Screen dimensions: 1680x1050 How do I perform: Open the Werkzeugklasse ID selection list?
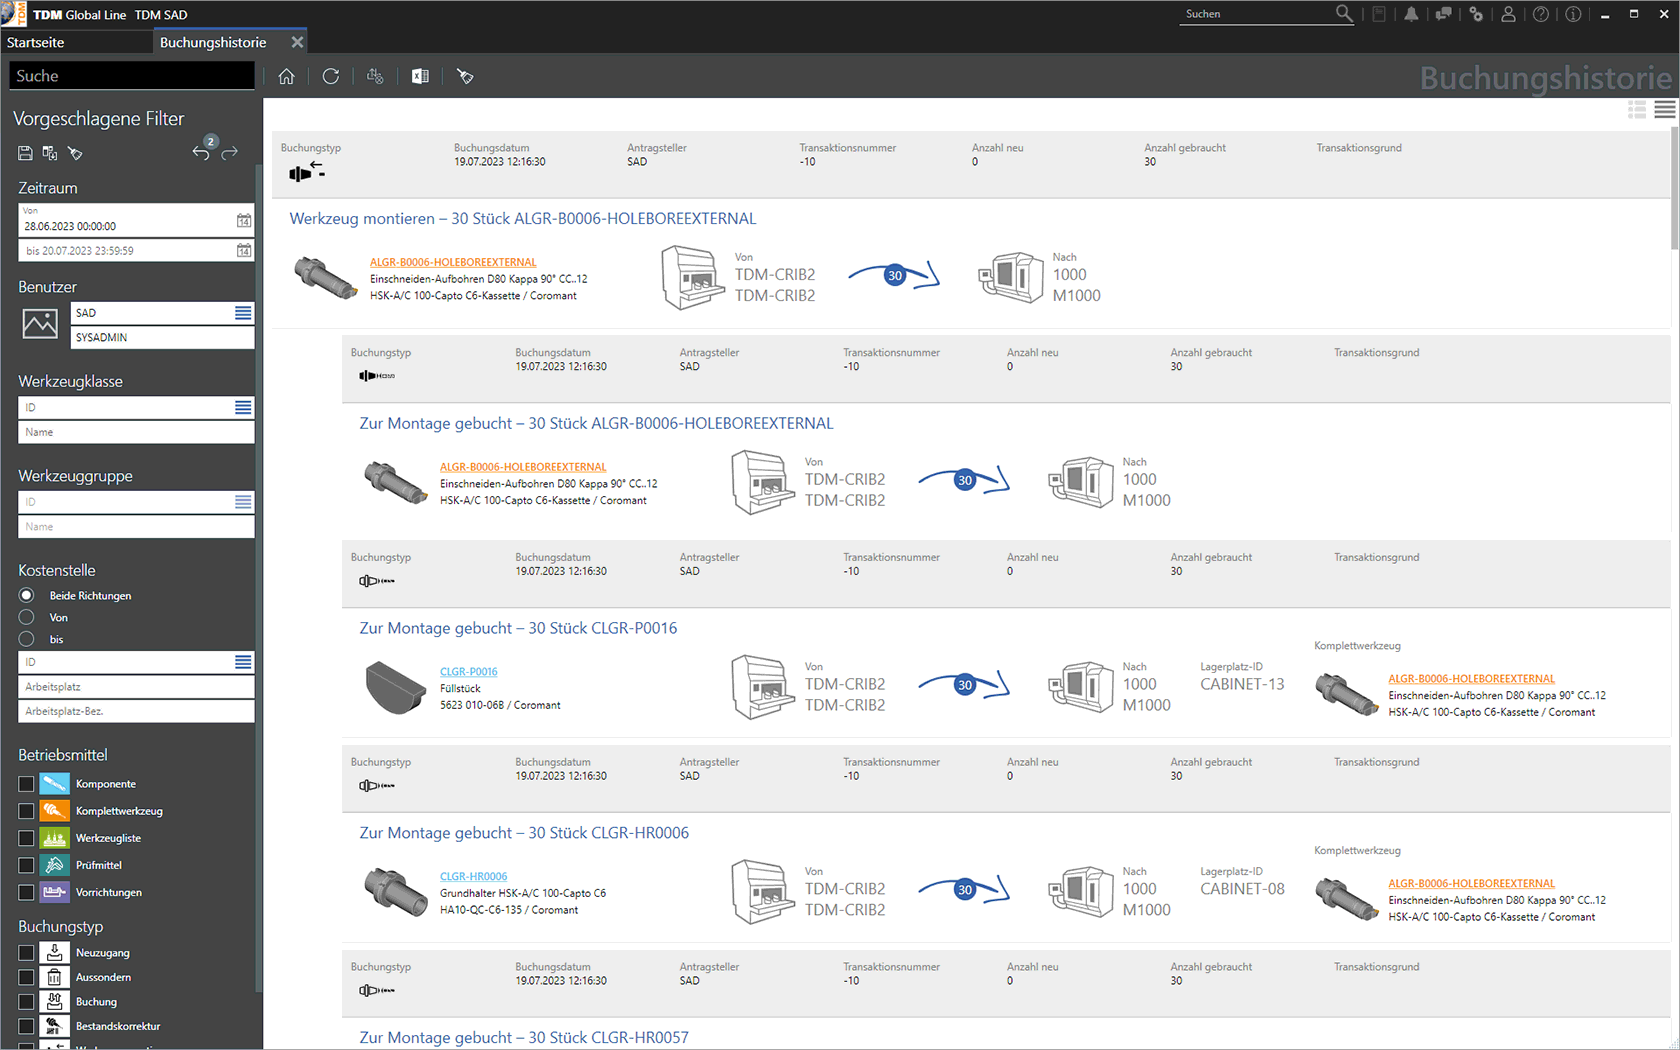[243, 407]
